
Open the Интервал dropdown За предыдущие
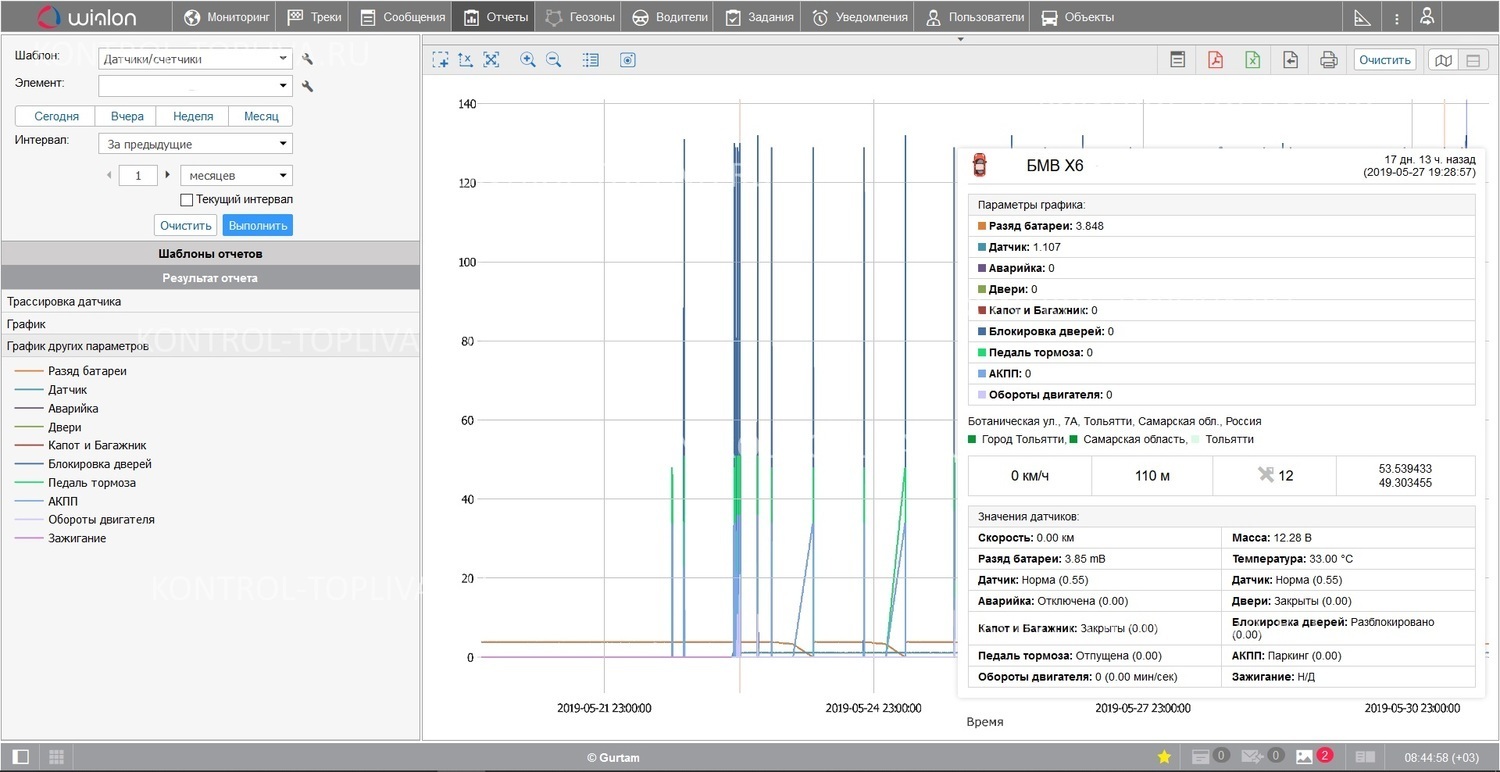pos(195,144)
